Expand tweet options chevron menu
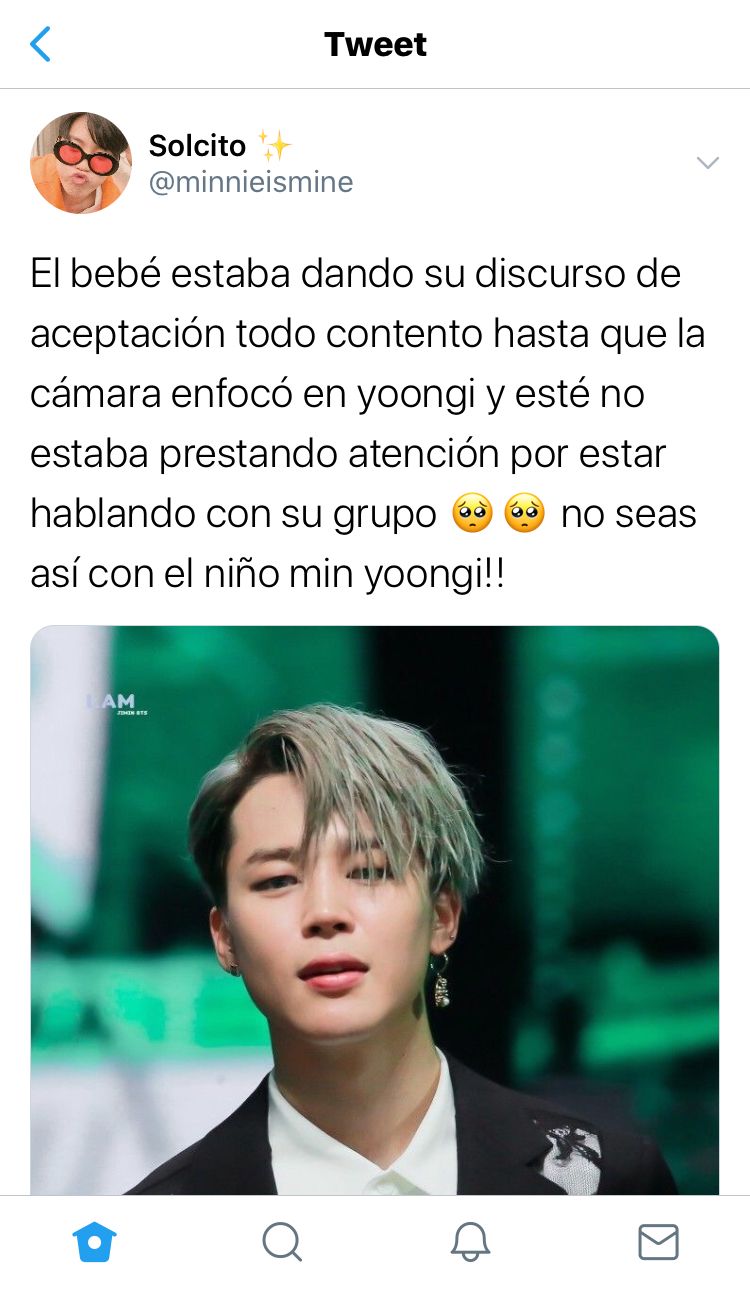 tap(708, 162)
